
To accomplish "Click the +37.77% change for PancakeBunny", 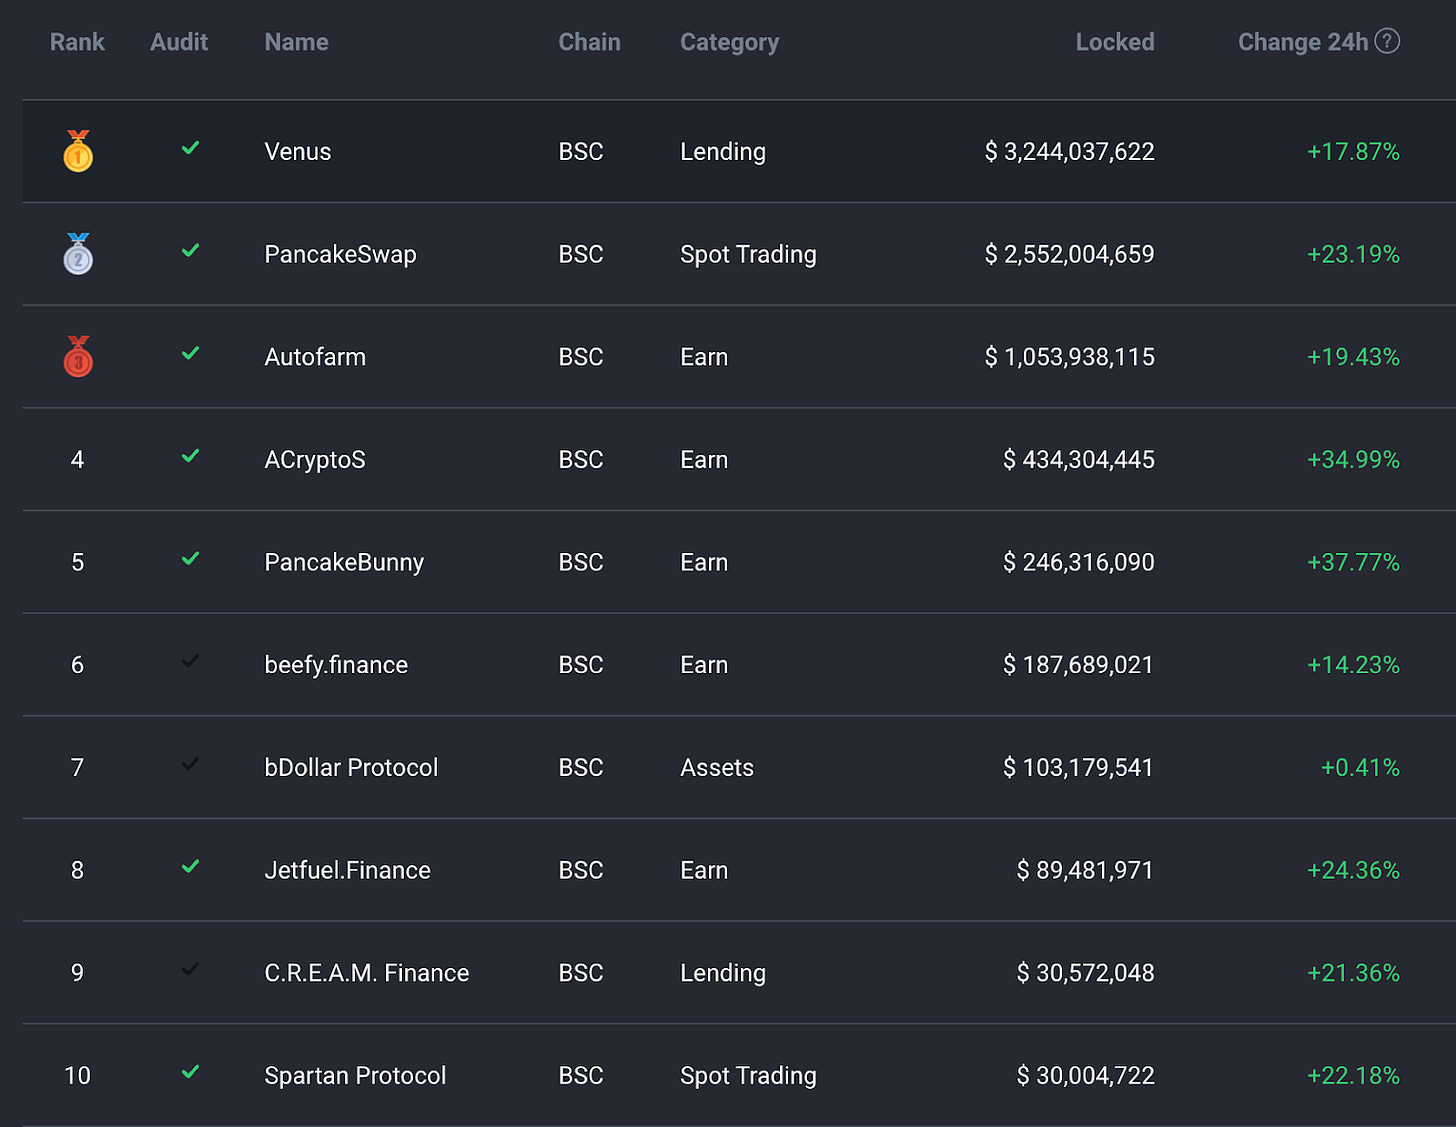I will [x=1353, y=562].
